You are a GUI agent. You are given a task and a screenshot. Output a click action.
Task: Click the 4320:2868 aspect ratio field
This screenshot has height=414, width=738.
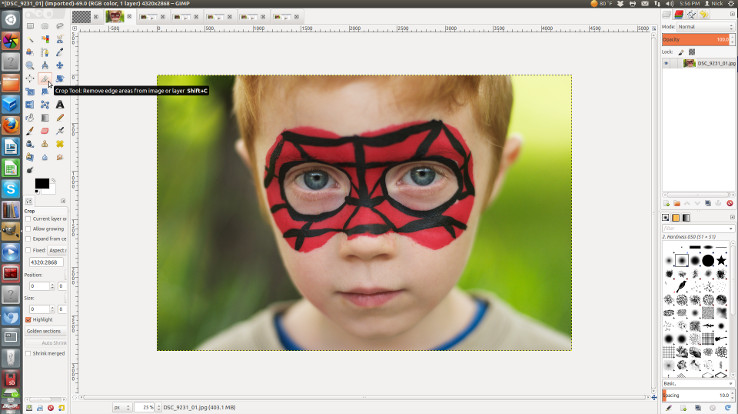(x=46, y=262)
